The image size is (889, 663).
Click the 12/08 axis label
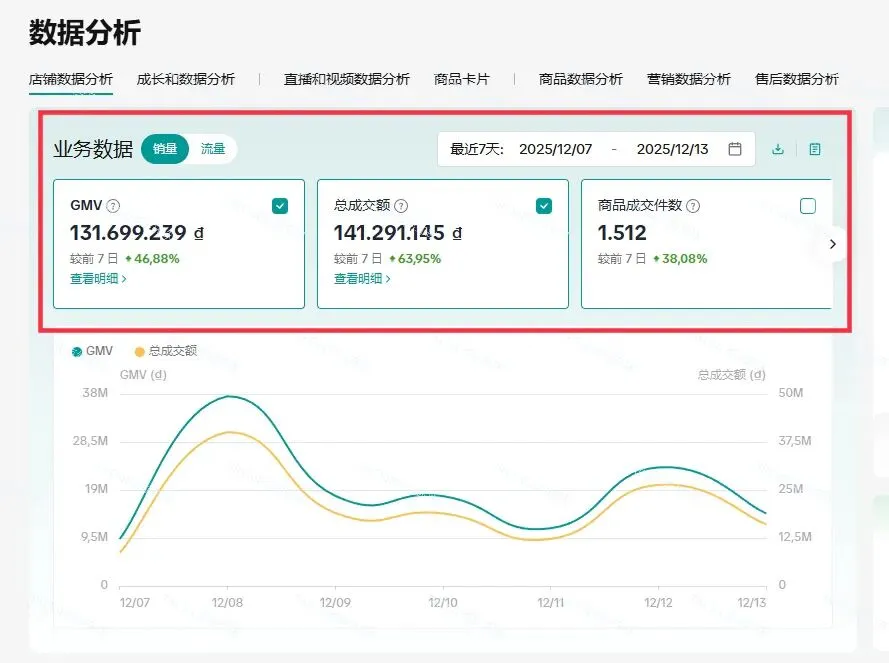227,602
